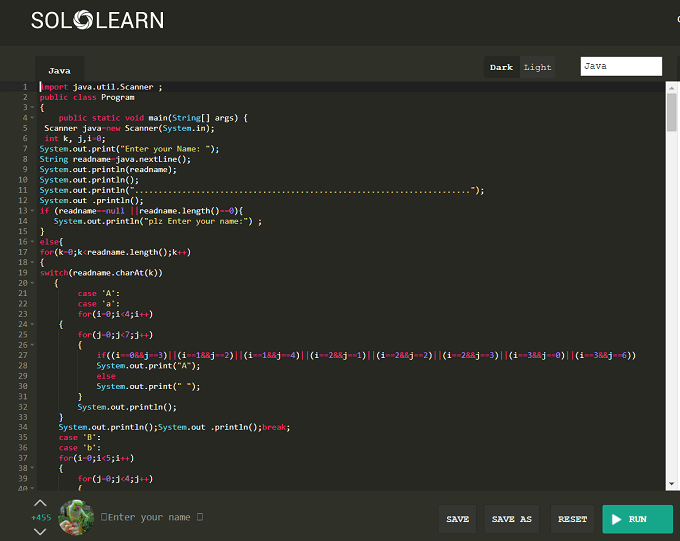Select the Java code tab
Screen dimensions: 680x541
(59, 70)
